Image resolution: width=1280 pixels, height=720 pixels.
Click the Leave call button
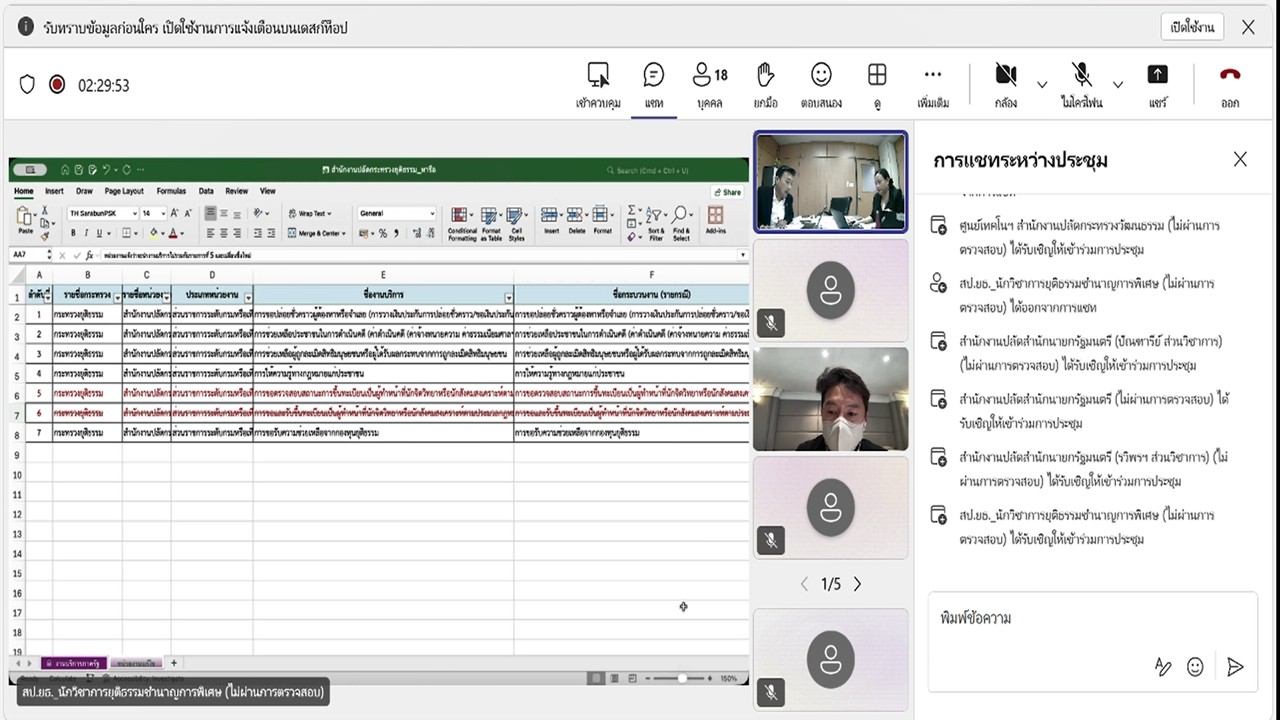point(1230,84)
